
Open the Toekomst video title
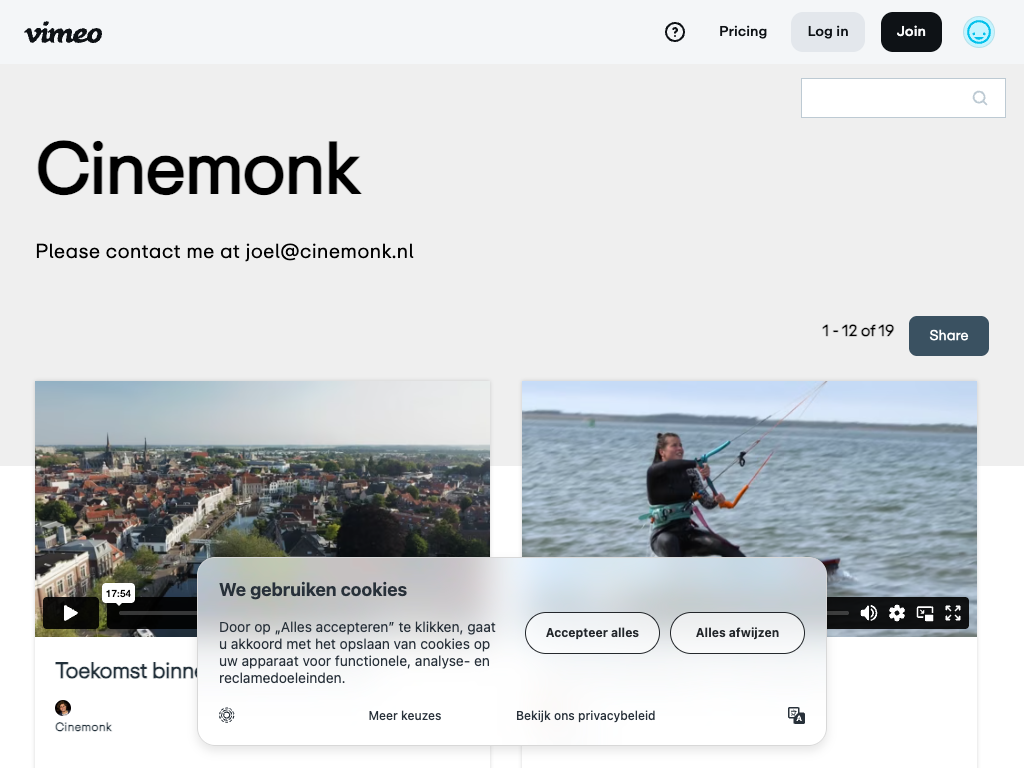tap(127, 671)
